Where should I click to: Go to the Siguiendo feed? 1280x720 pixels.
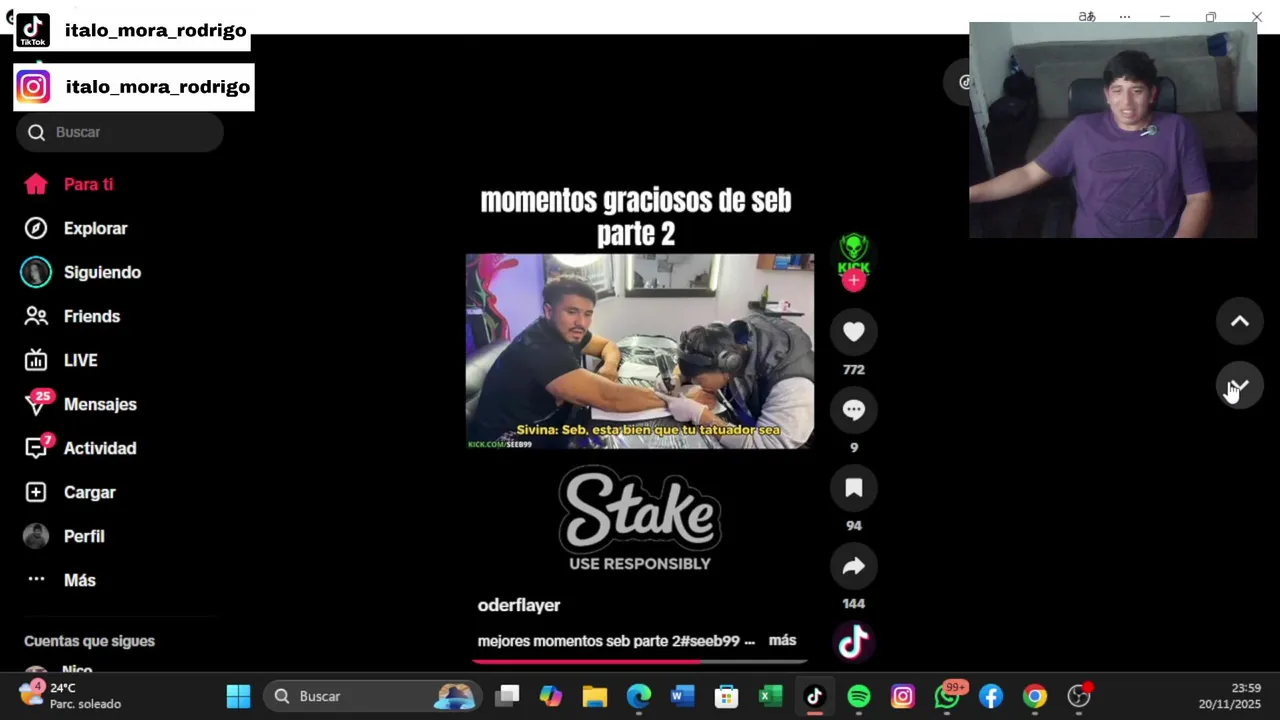click(82, 272)
